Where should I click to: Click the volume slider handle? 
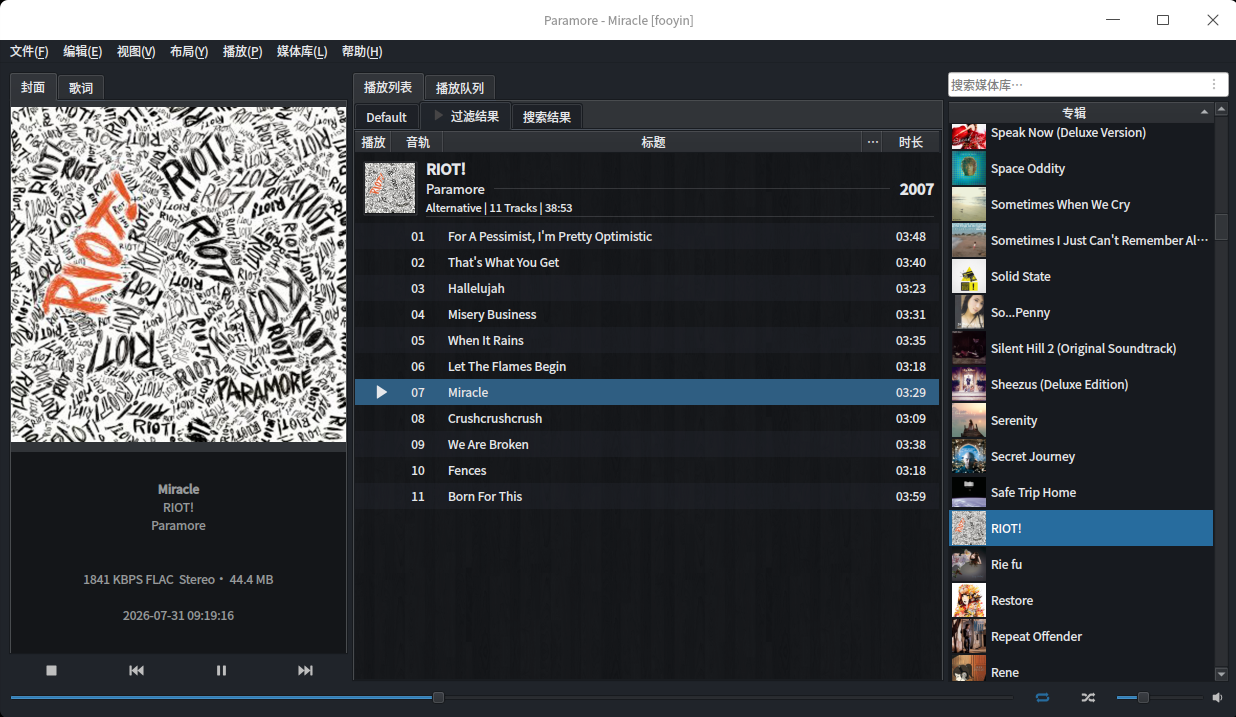[x=1143, y=697]
